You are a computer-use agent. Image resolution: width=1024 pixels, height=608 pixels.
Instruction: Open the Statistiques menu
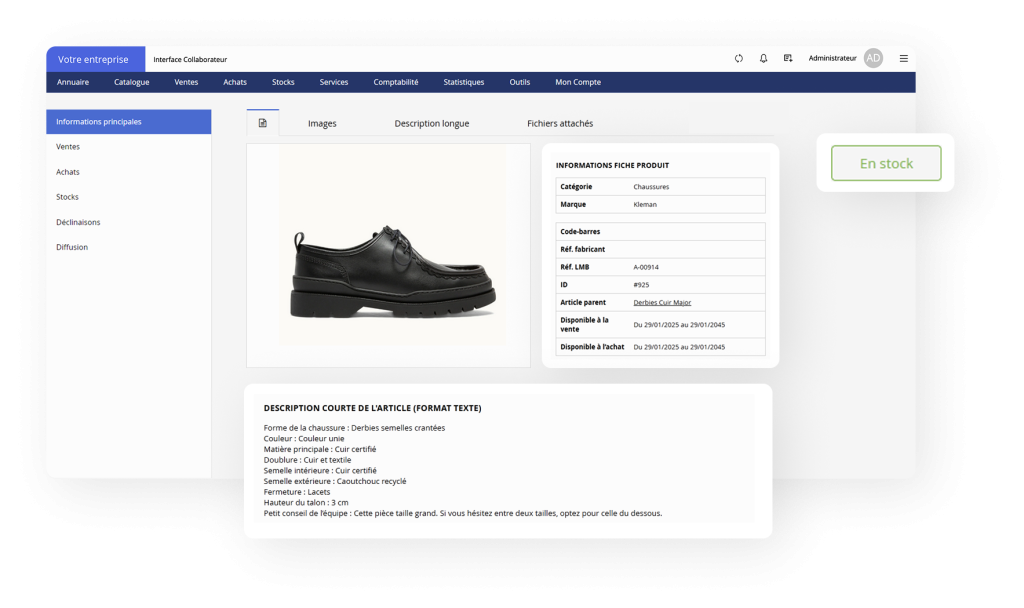[463, 82]
